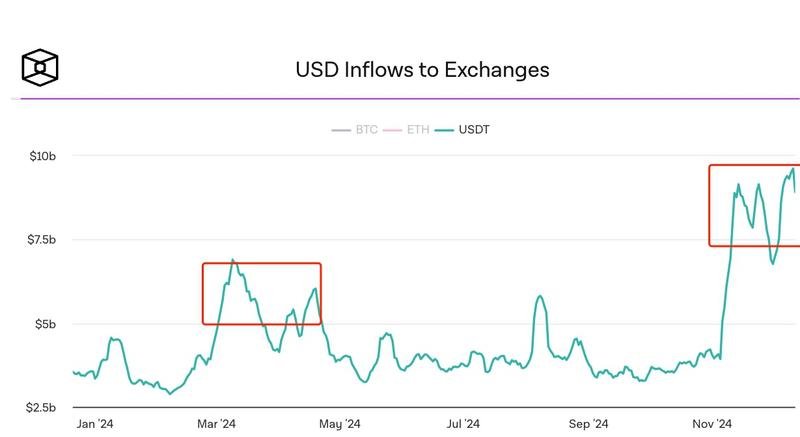
Task: Click the gray BTC legend line marker
Action: coord(340,130)
